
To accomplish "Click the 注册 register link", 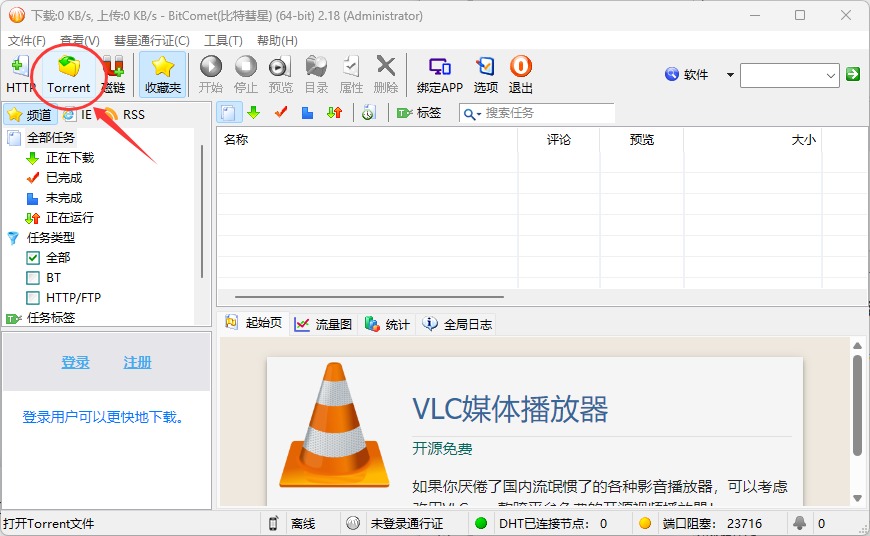I will pos(137,362).
